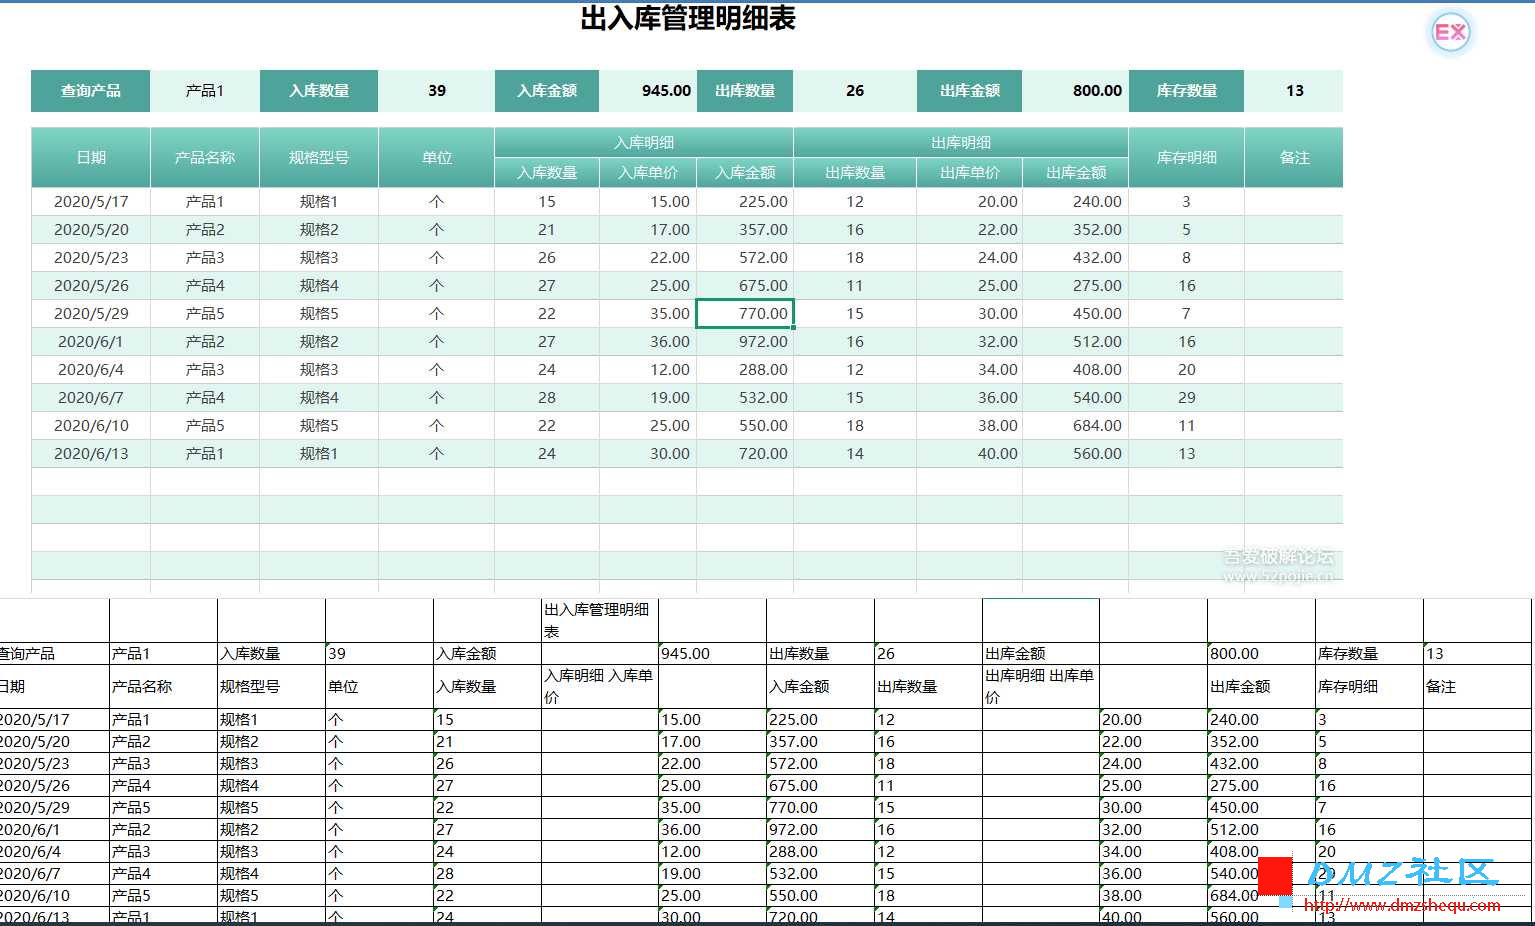
Task: Click the 出库明细 出库单价 cell
Action: pos(1040,686)
